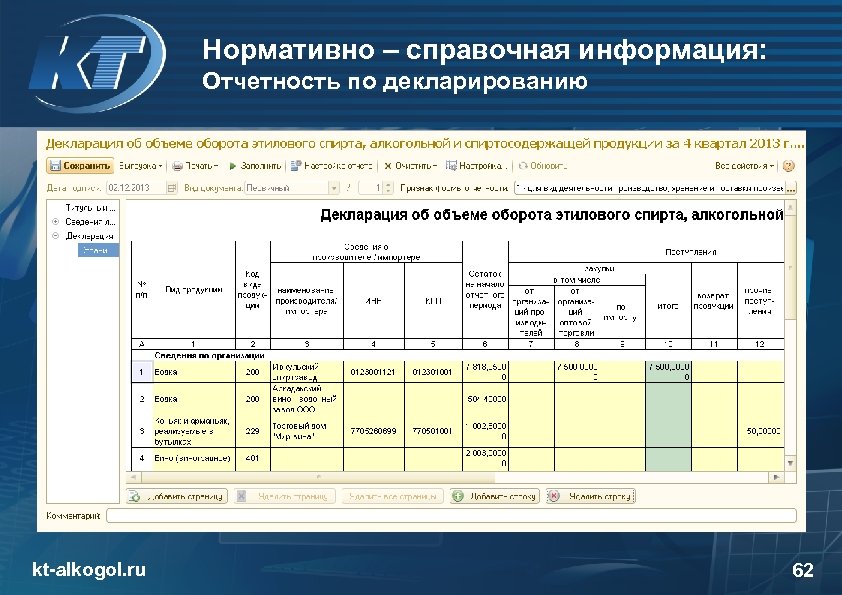This screenshot has width=842, height=595.
Task: Click the green Итого cell in row 1
Action: coord(668,372)
